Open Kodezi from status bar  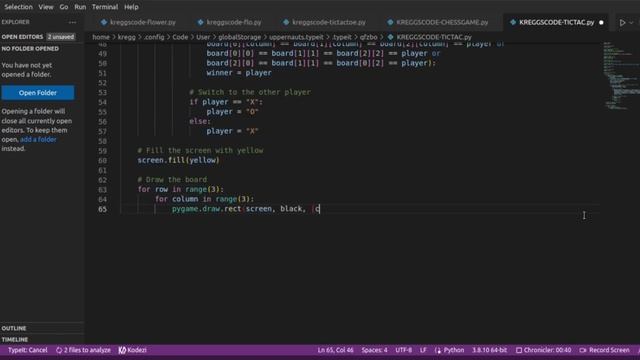133,350
